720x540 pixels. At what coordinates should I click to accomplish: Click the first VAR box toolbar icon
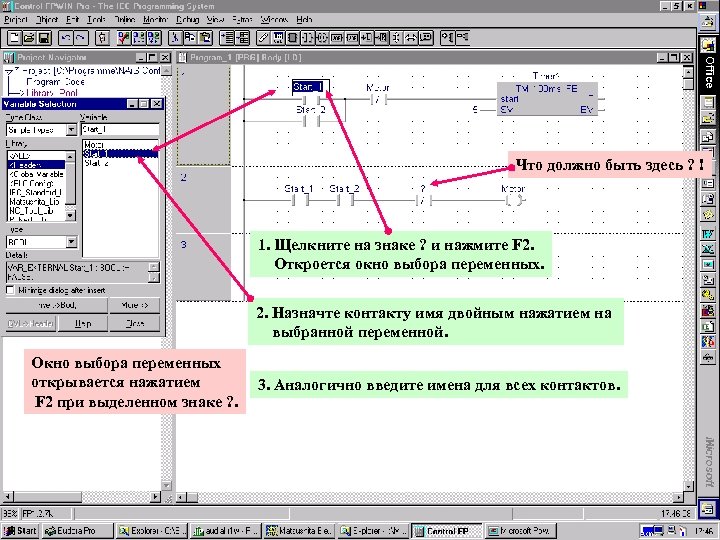(x=337, y=38)
